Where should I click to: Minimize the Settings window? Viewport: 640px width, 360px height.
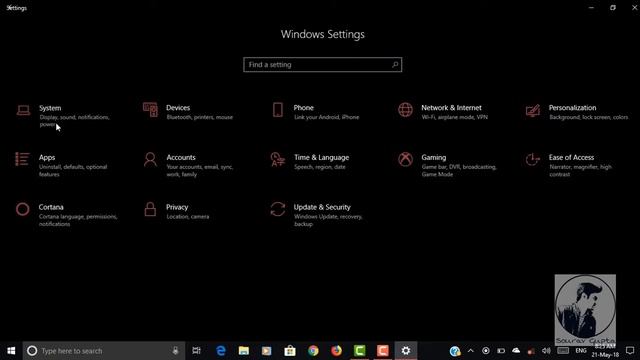pos(591,8)
